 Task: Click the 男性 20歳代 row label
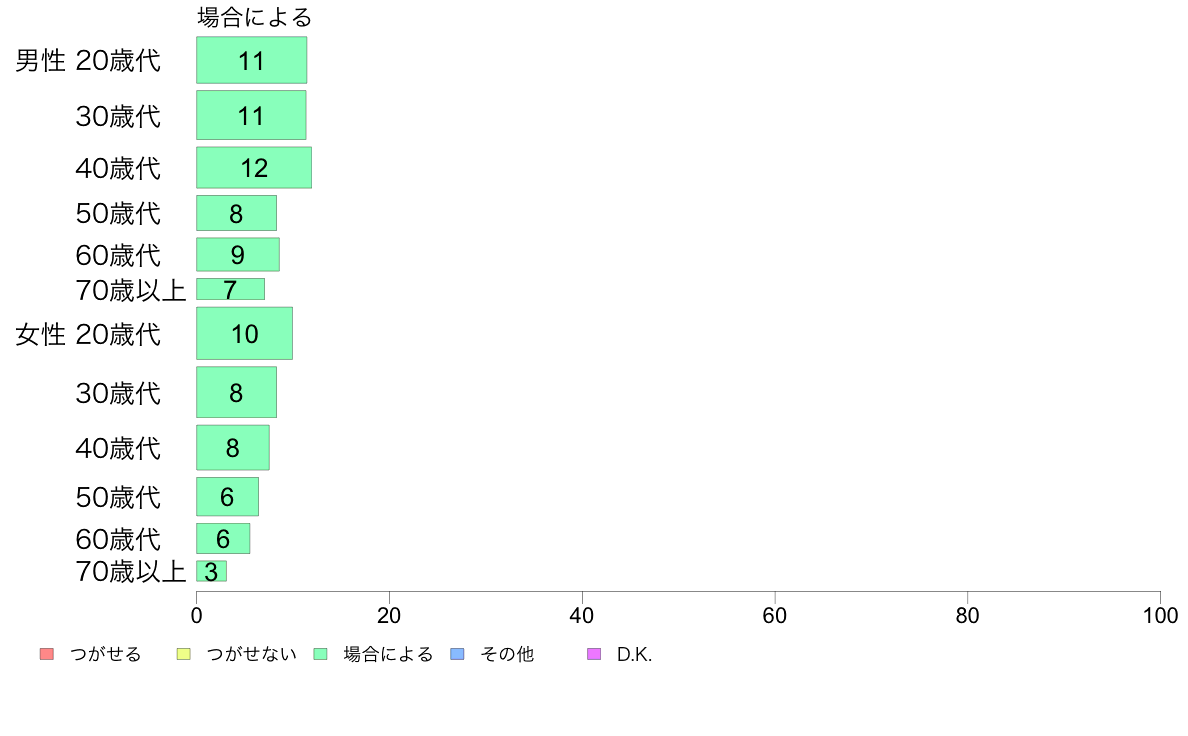[88, 61]
